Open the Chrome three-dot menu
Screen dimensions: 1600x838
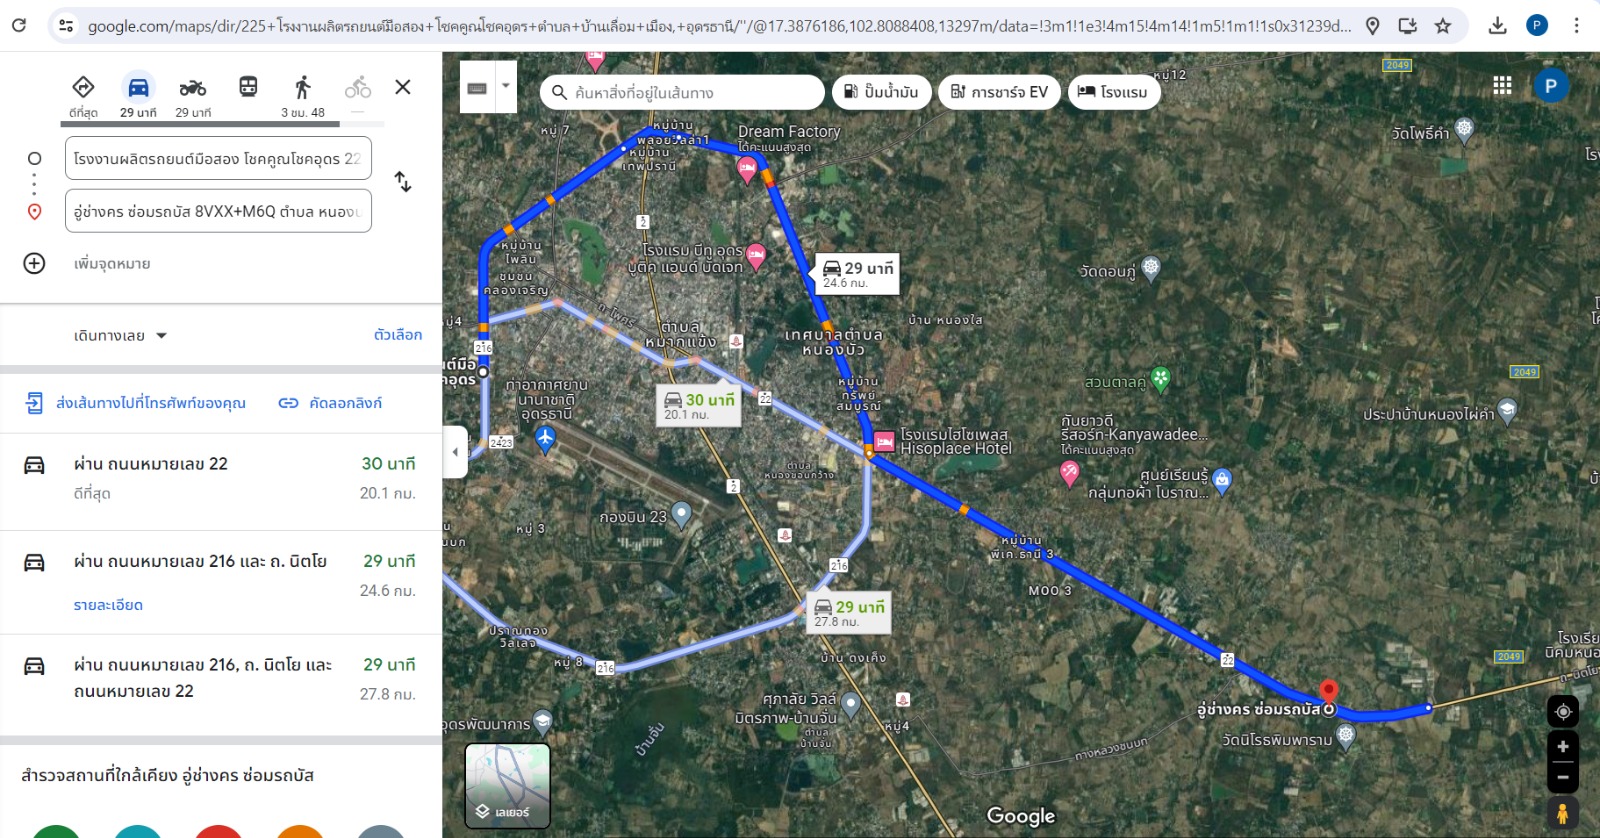[1576, 26]
